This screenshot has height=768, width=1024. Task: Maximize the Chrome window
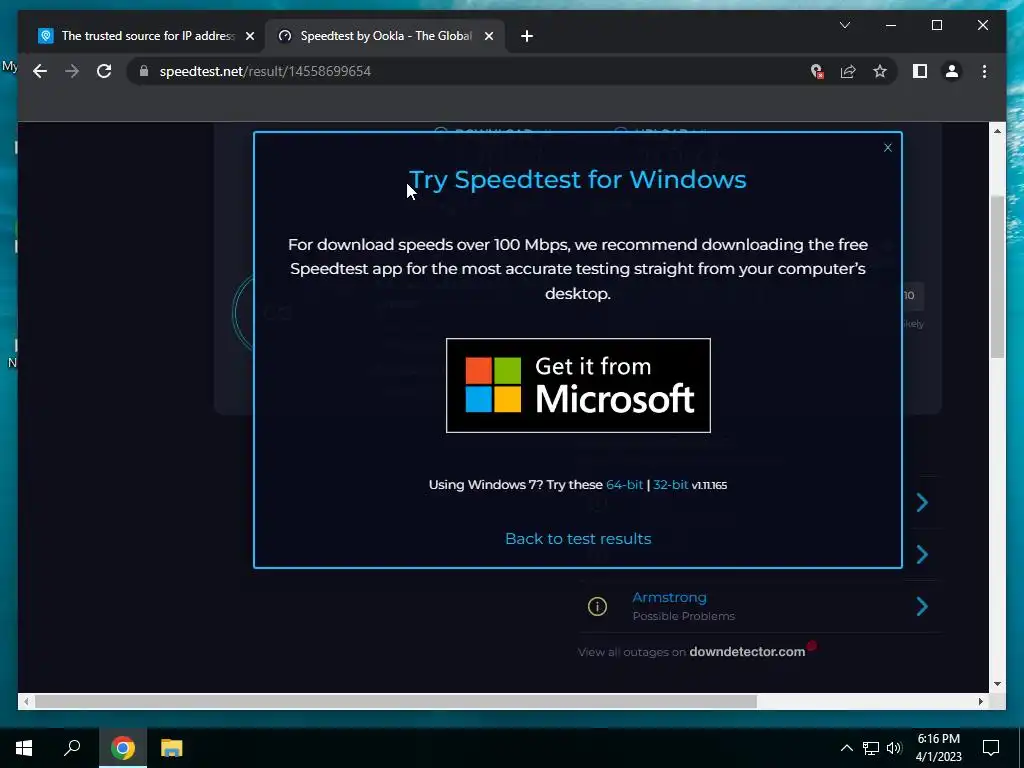pyautogui.click(x=936, y=25)
